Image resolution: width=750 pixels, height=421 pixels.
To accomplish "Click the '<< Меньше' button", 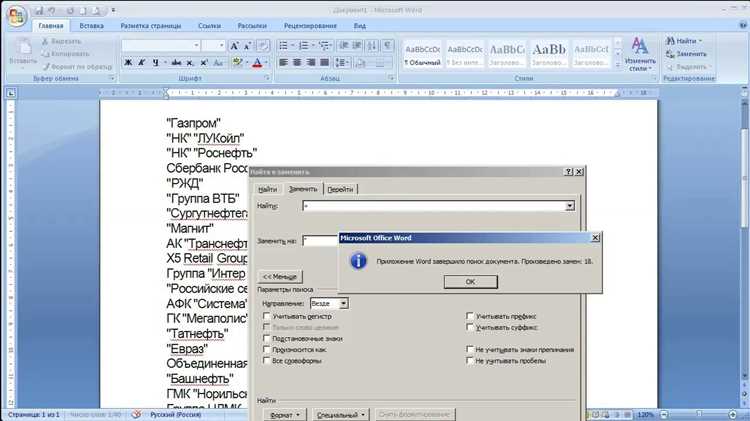I will 280,277.
